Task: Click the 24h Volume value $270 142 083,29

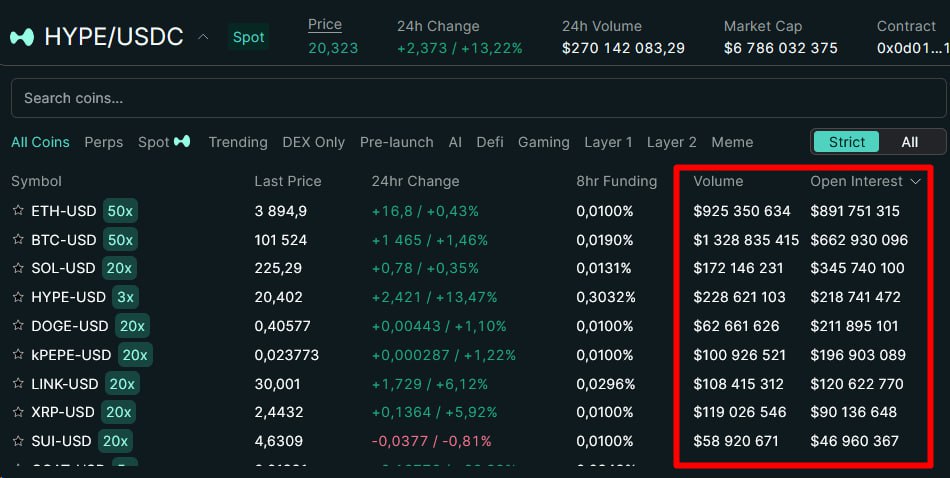Action: (x=623, y=48)
